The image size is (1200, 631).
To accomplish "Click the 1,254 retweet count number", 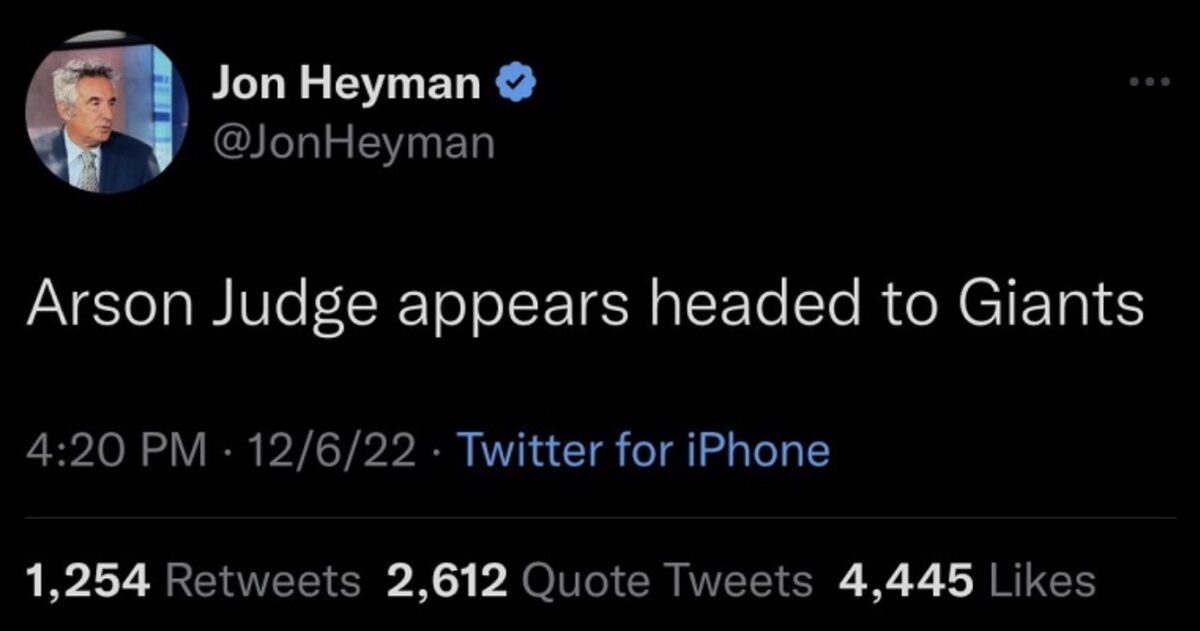I will click(90, 578).
